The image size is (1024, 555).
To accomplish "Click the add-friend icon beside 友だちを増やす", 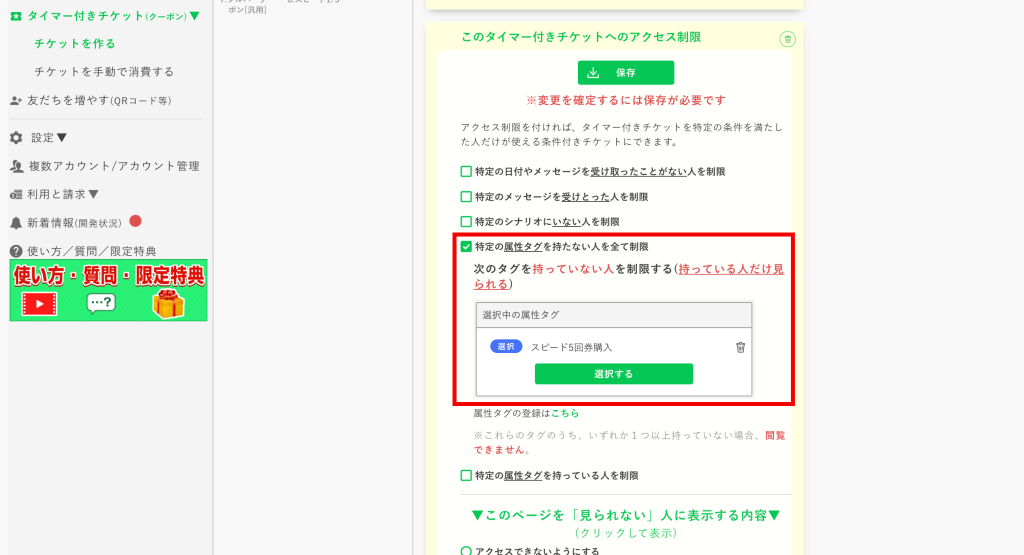I will (16, 101).
